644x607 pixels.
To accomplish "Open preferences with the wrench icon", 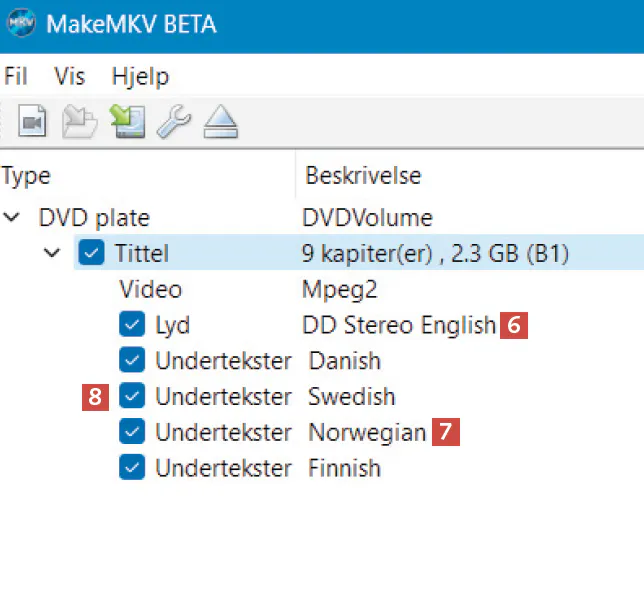I will click(174, 121).
